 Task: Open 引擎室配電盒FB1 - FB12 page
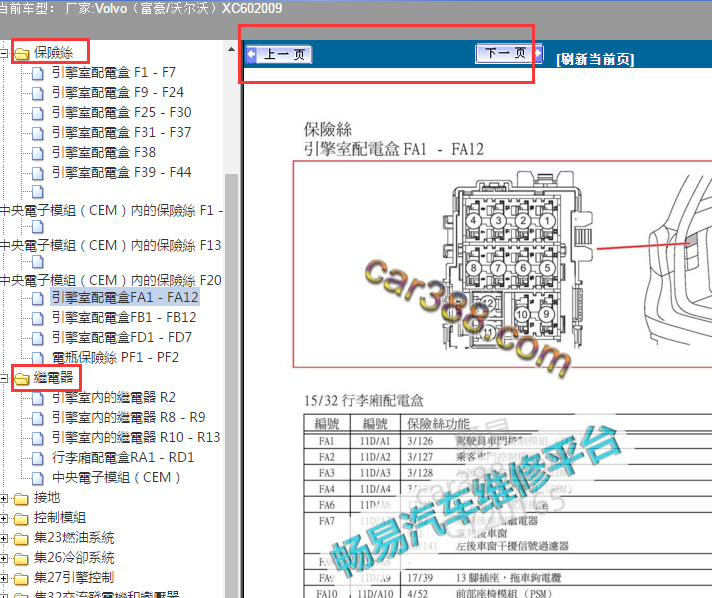click(124, 317)
